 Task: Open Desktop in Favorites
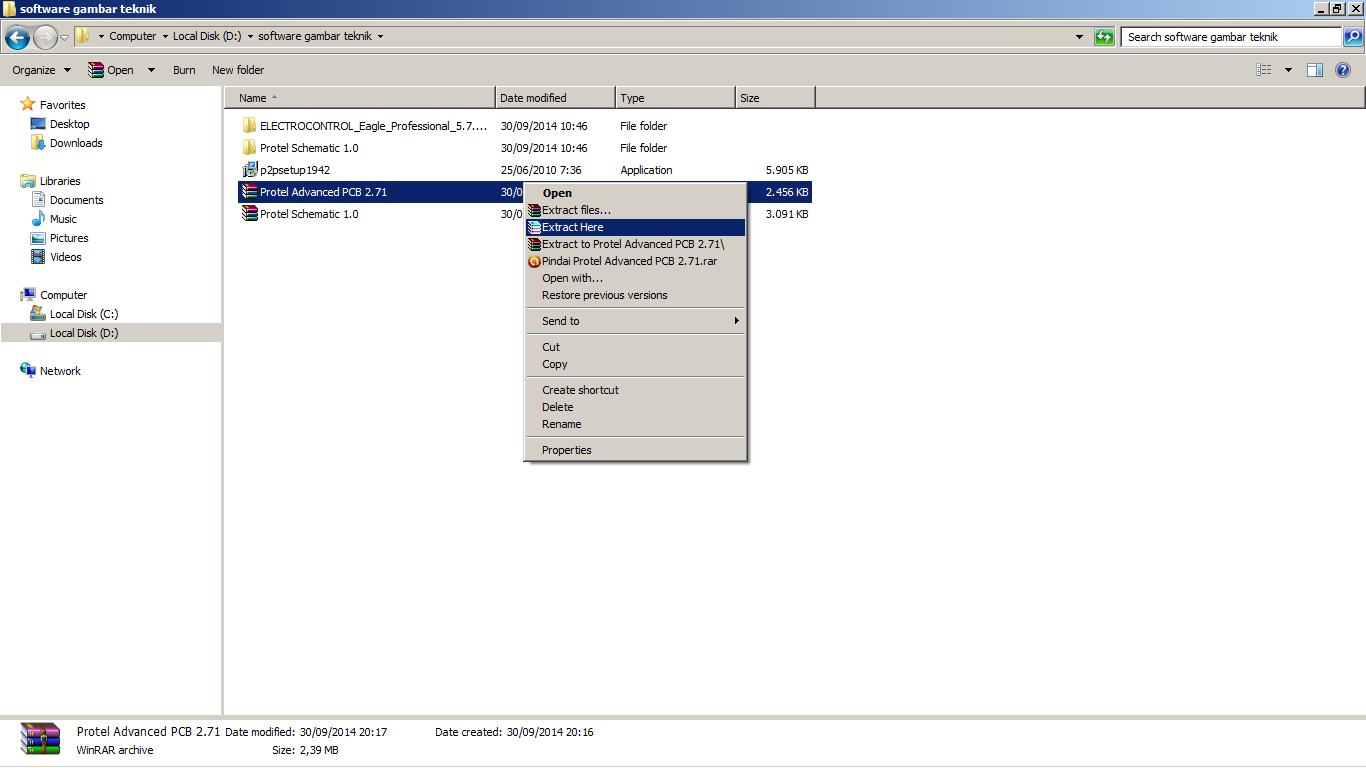pos(69,124)
